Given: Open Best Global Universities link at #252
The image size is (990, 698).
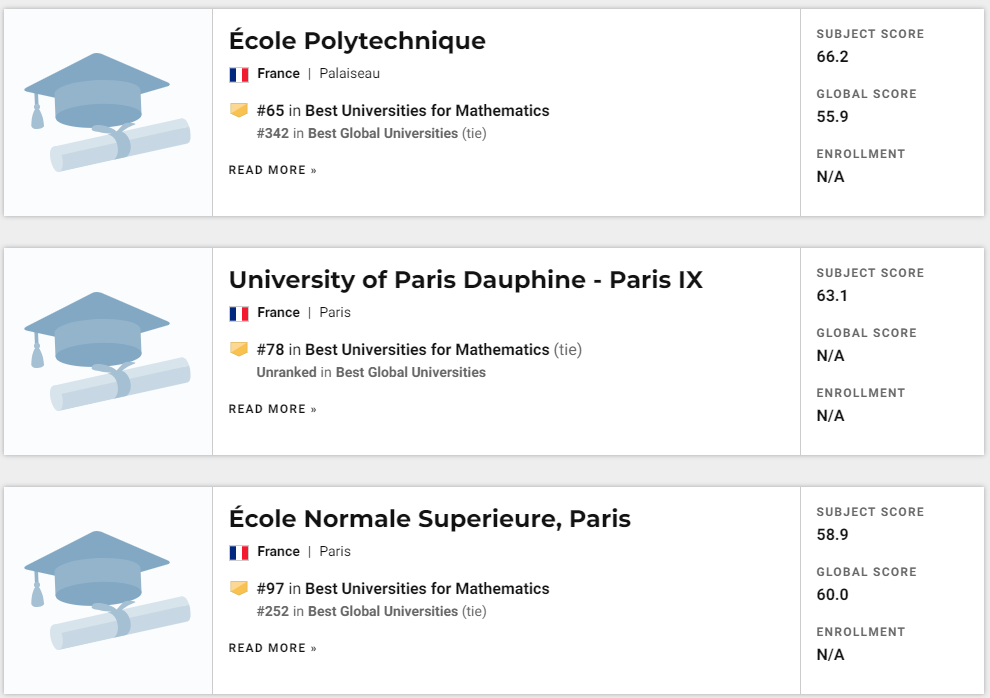Looking at the screenshot, I should click(383, 611).
